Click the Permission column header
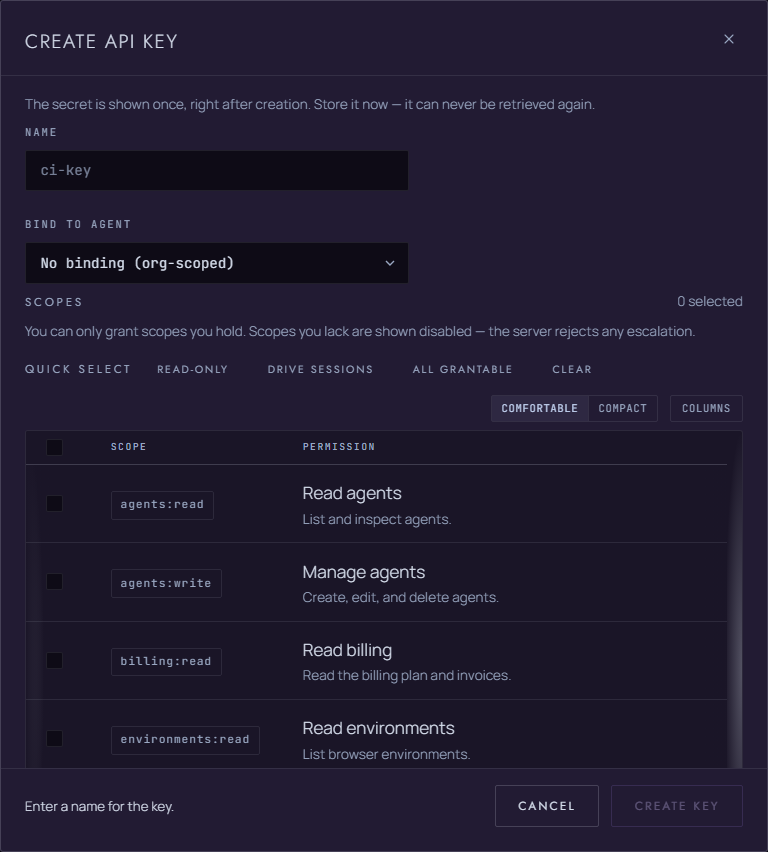Screen dimensions: 768x852 339,447
